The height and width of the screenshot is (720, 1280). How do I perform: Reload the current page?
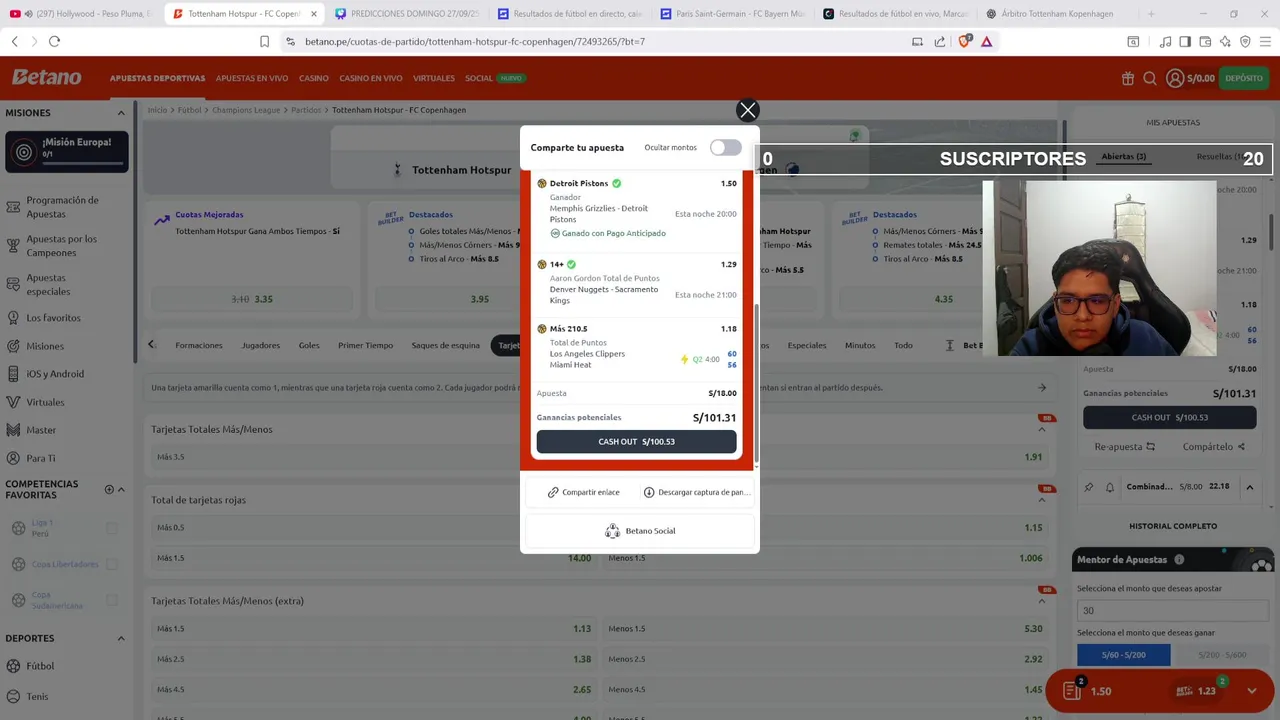[x=54, y=41]
